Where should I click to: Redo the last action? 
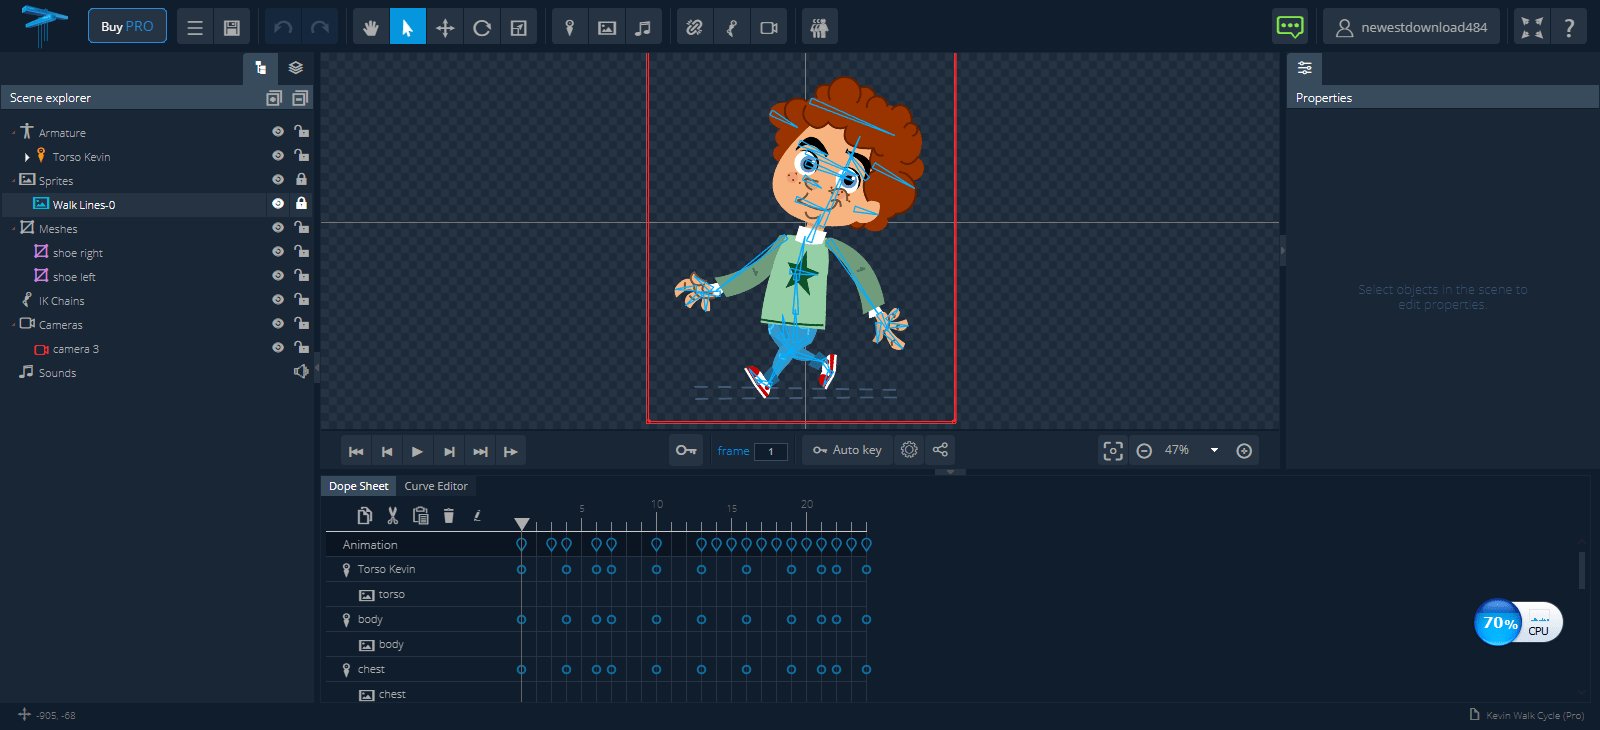(320, 27)
